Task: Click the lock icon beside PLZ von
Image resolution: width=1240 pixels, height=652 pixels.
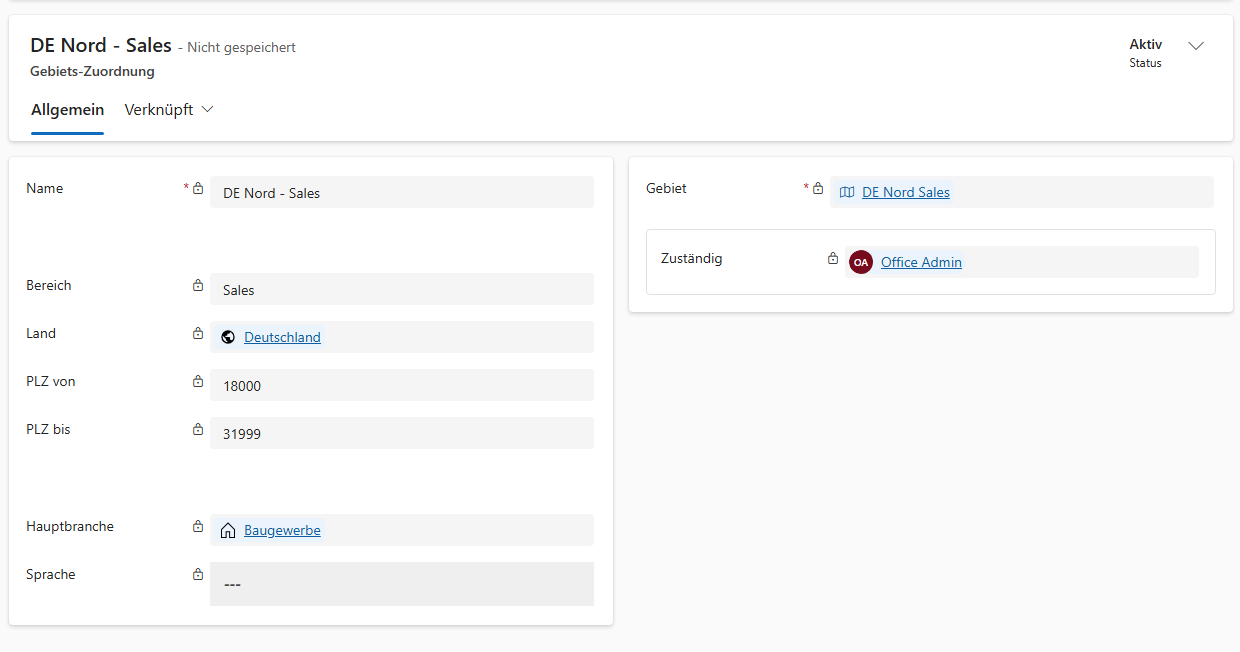Action: 198,382
